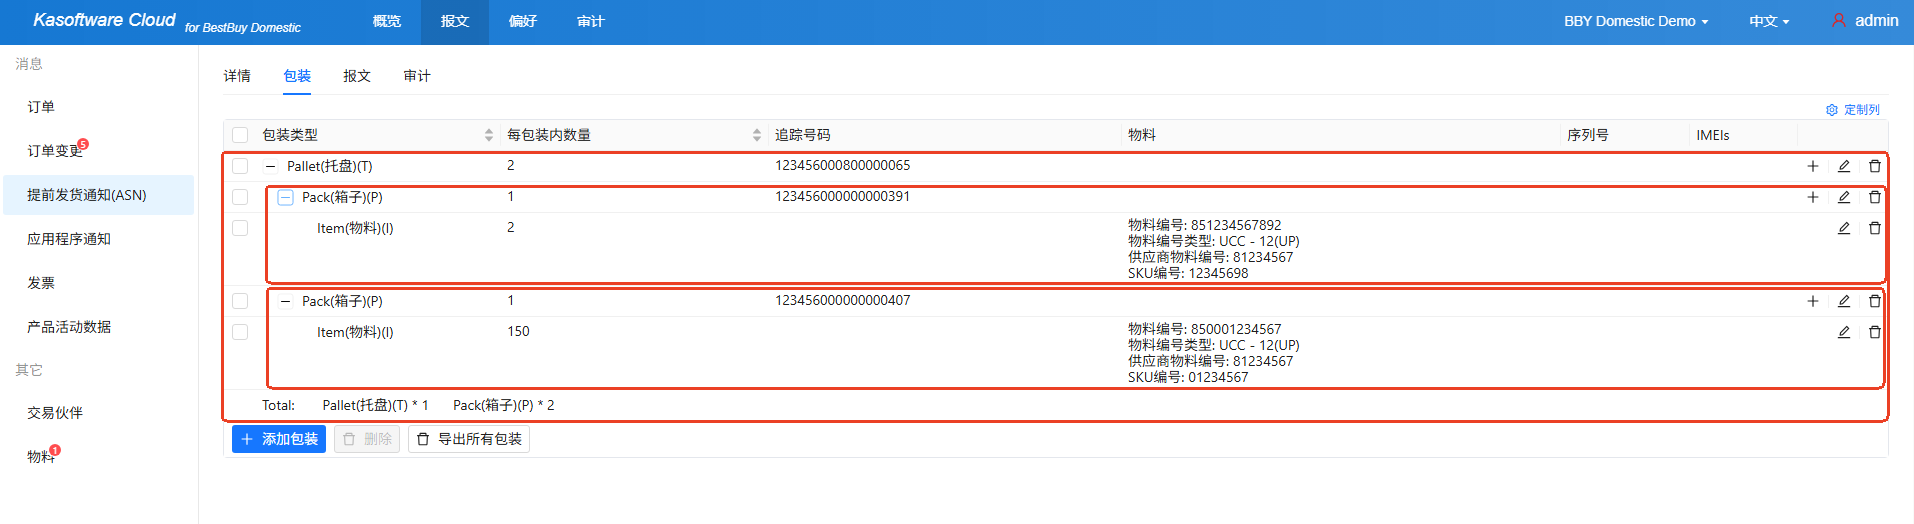This screenshot has height=524, width=1914.
Task: Open the 报文 top navigation menu
Action: pyautogui.click(x=455, y=21)
